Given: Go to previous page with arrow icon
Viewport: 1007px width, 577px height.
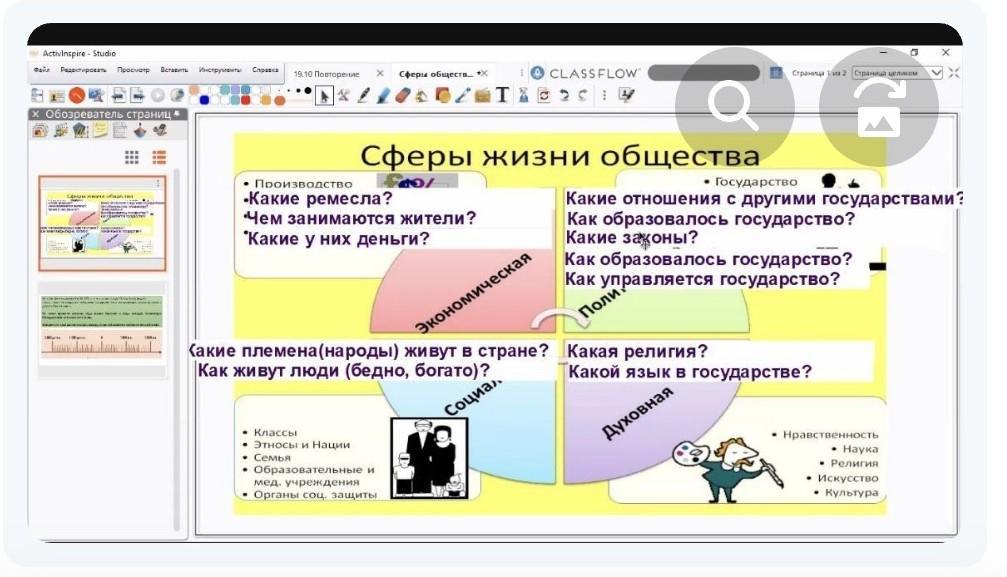Looking at the screenshot, I should [x=119, y=96].
